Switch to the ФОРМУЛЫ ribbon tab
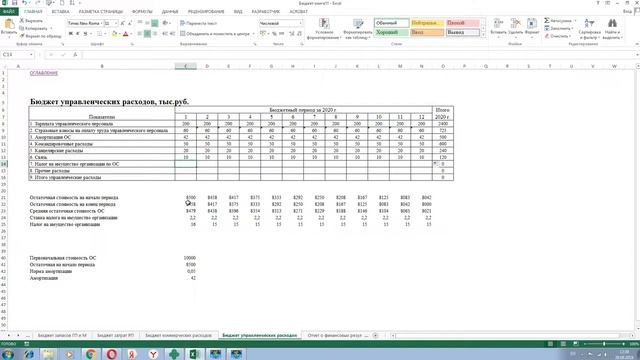This screenshot has width=640, height=360. pos(142,12)
